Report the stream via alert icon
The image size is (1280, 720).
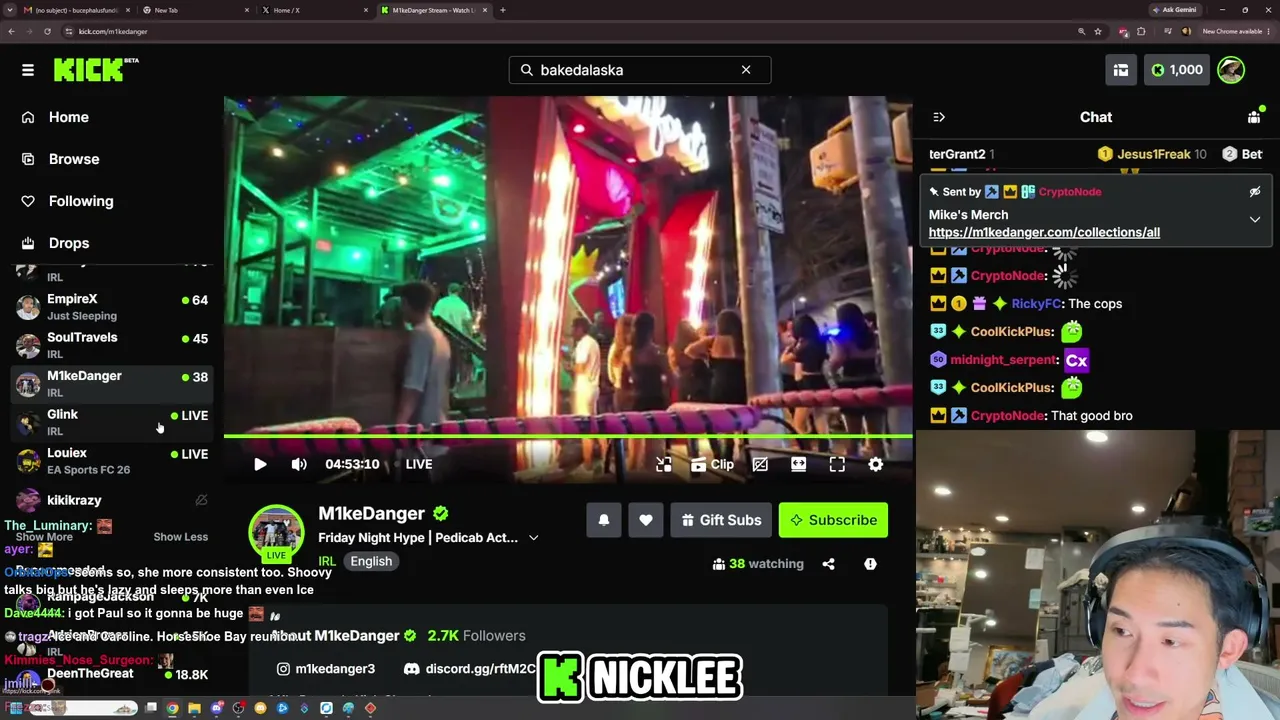(x=870, y=564)
